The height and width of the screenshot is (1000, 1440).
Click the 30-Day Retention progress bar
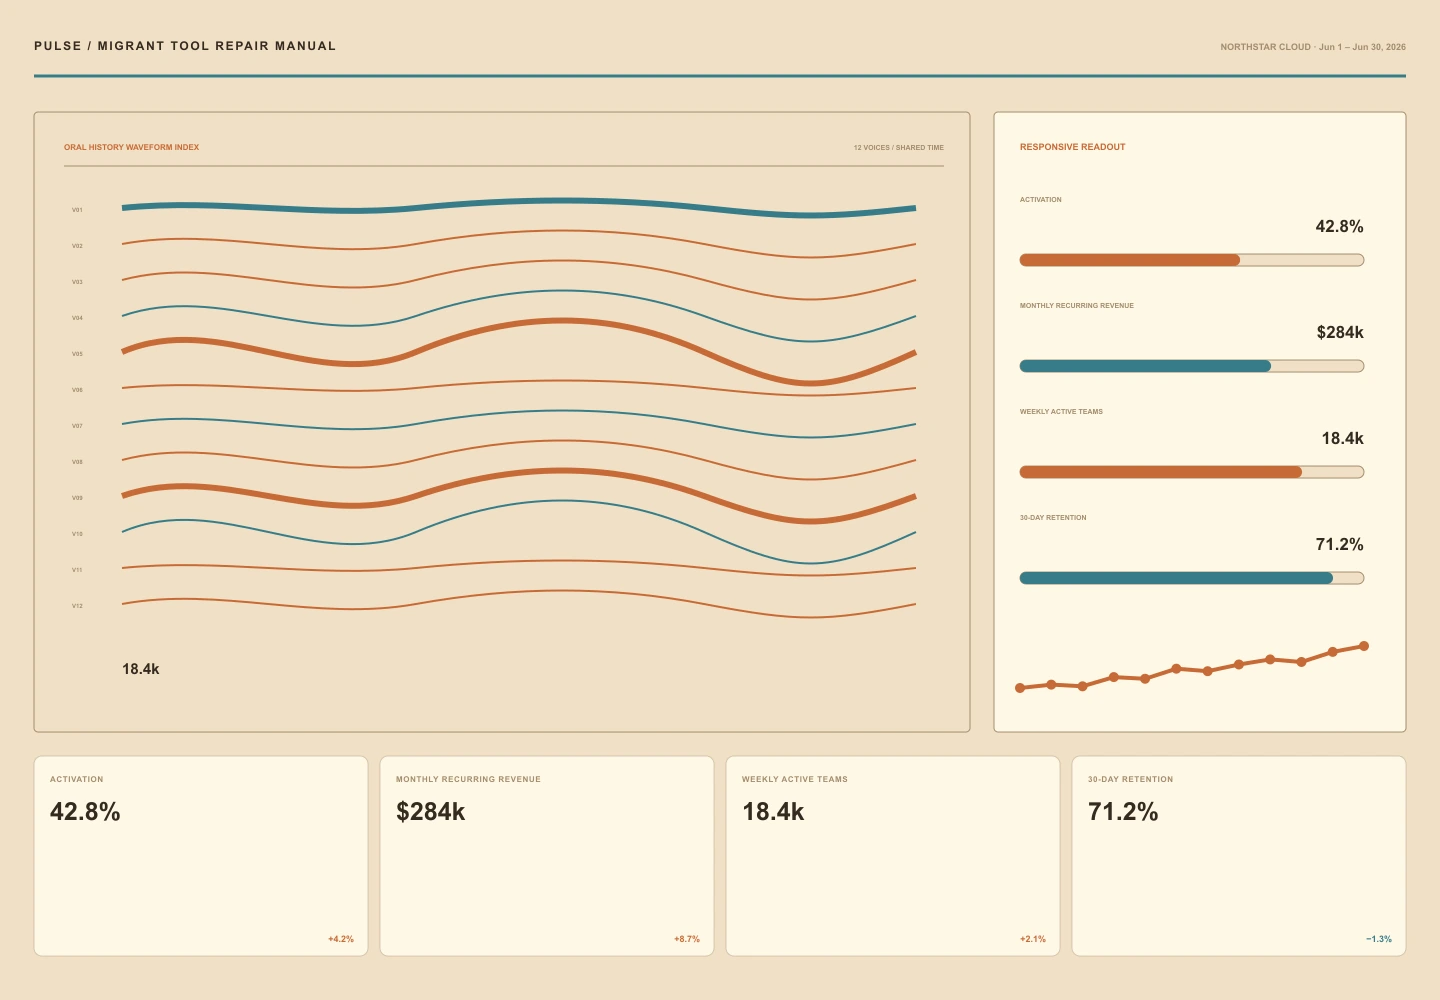point(1191,578)
